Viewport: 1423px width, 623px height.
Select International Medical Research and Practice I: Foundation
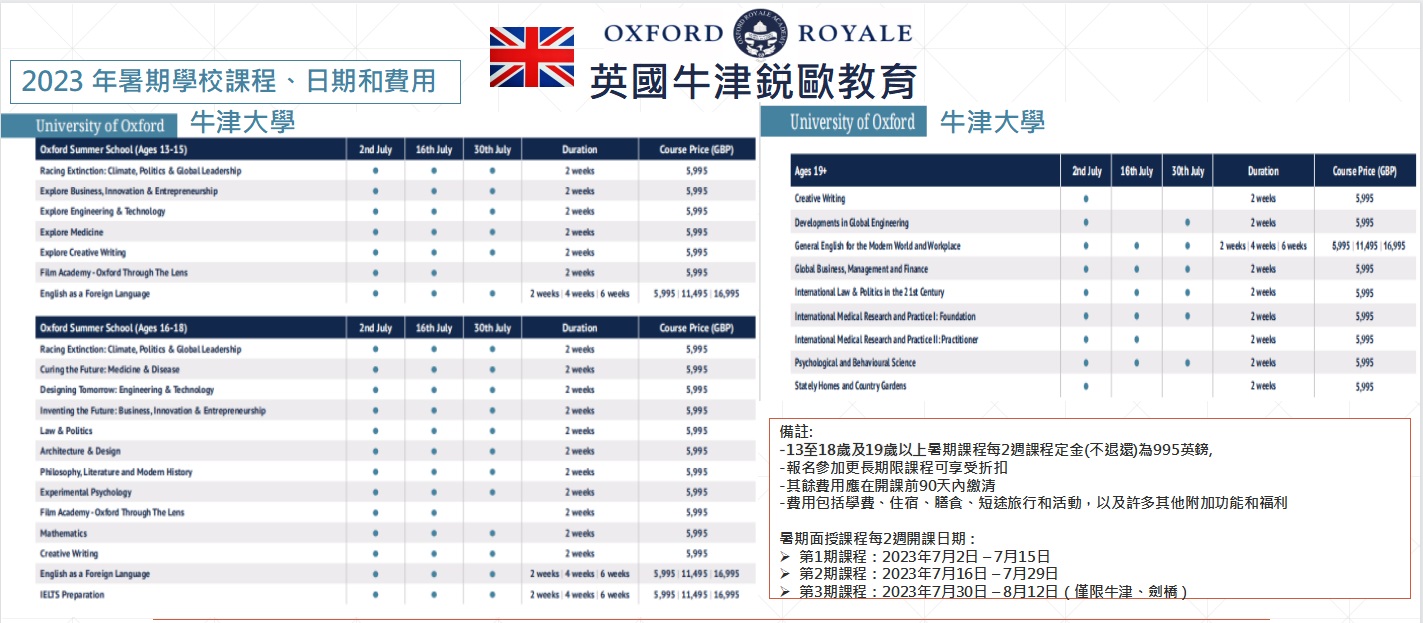click(x=885, y=316)
